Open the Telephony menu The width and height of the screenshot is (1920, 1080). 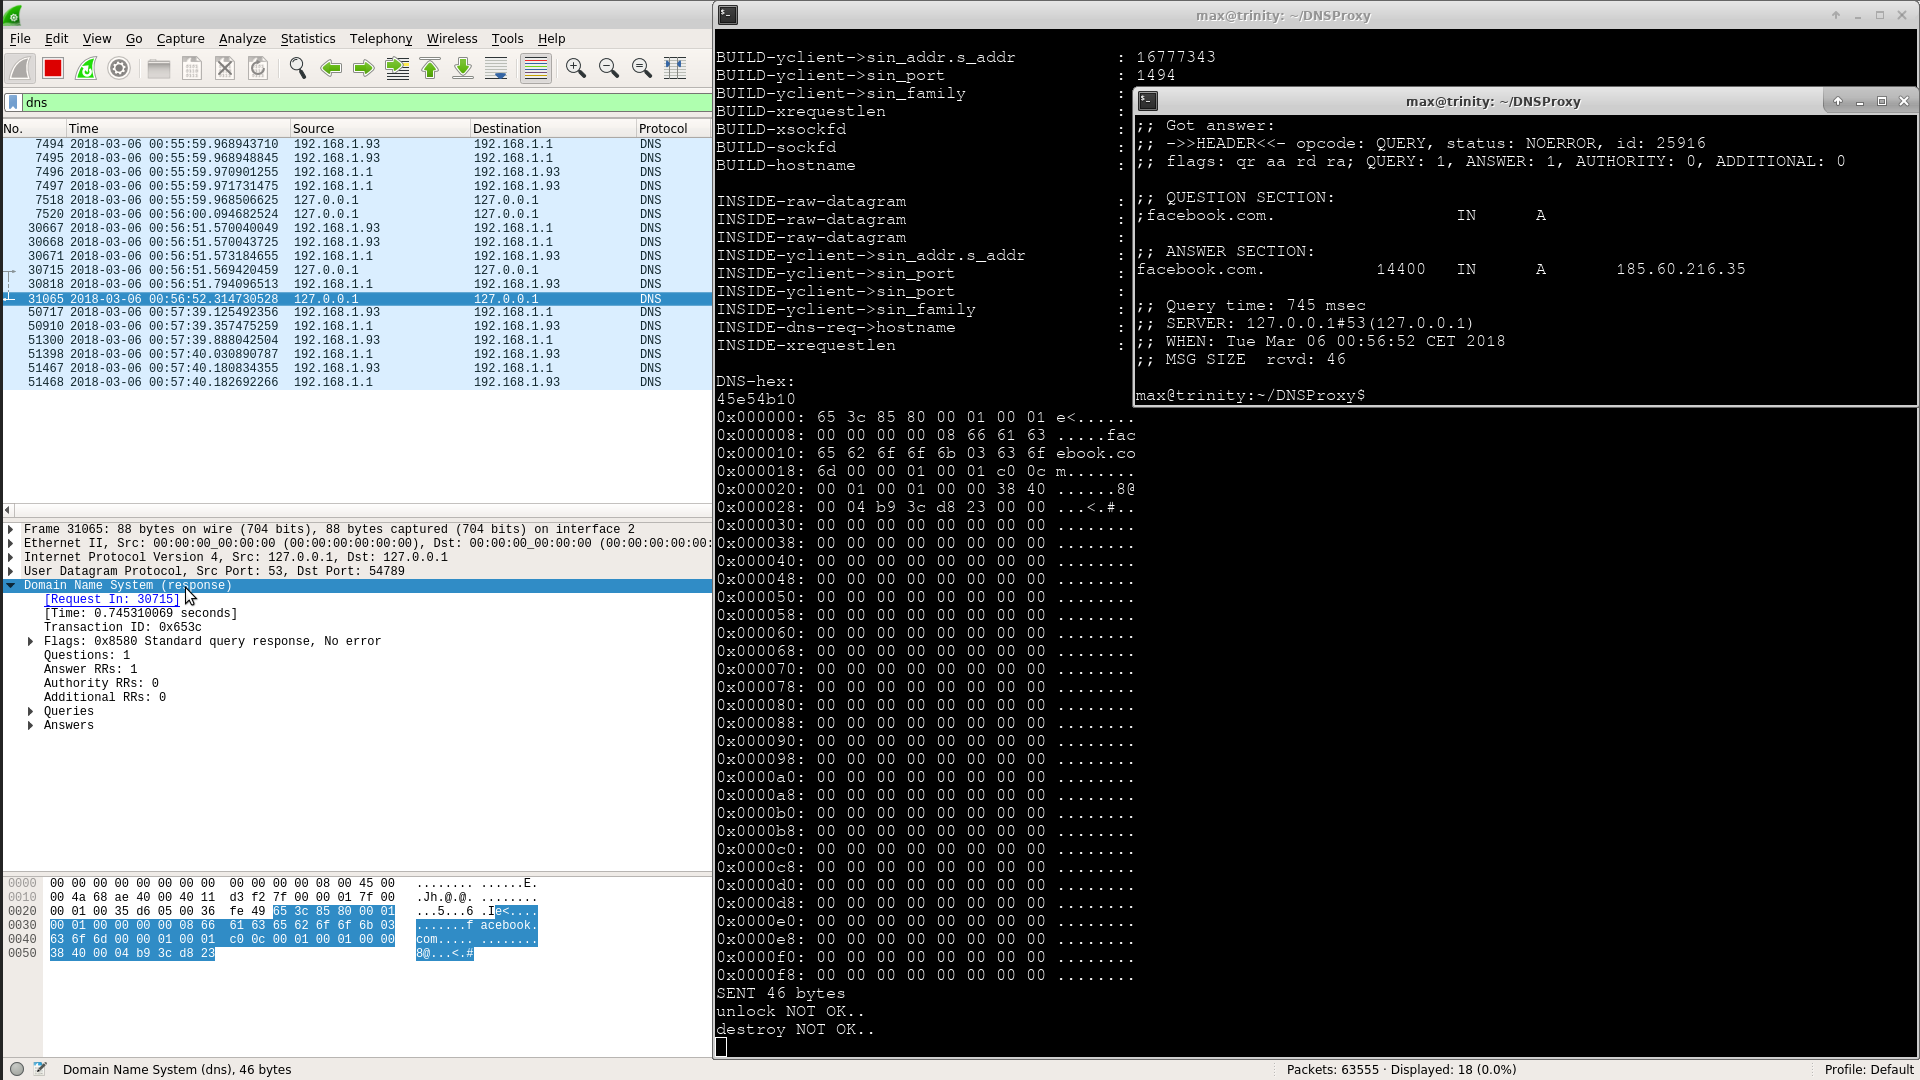(x=380, y=38)
